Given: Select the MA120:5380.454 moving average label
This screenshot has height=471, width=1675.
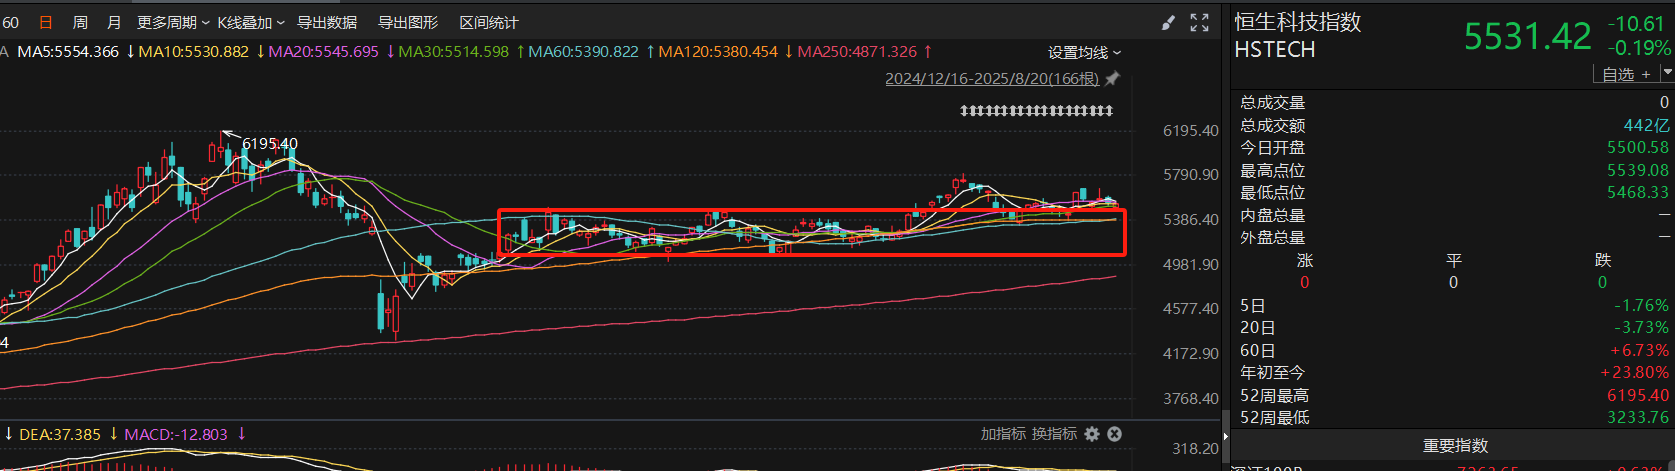Looking at the screenshot, I should [718, 51].
